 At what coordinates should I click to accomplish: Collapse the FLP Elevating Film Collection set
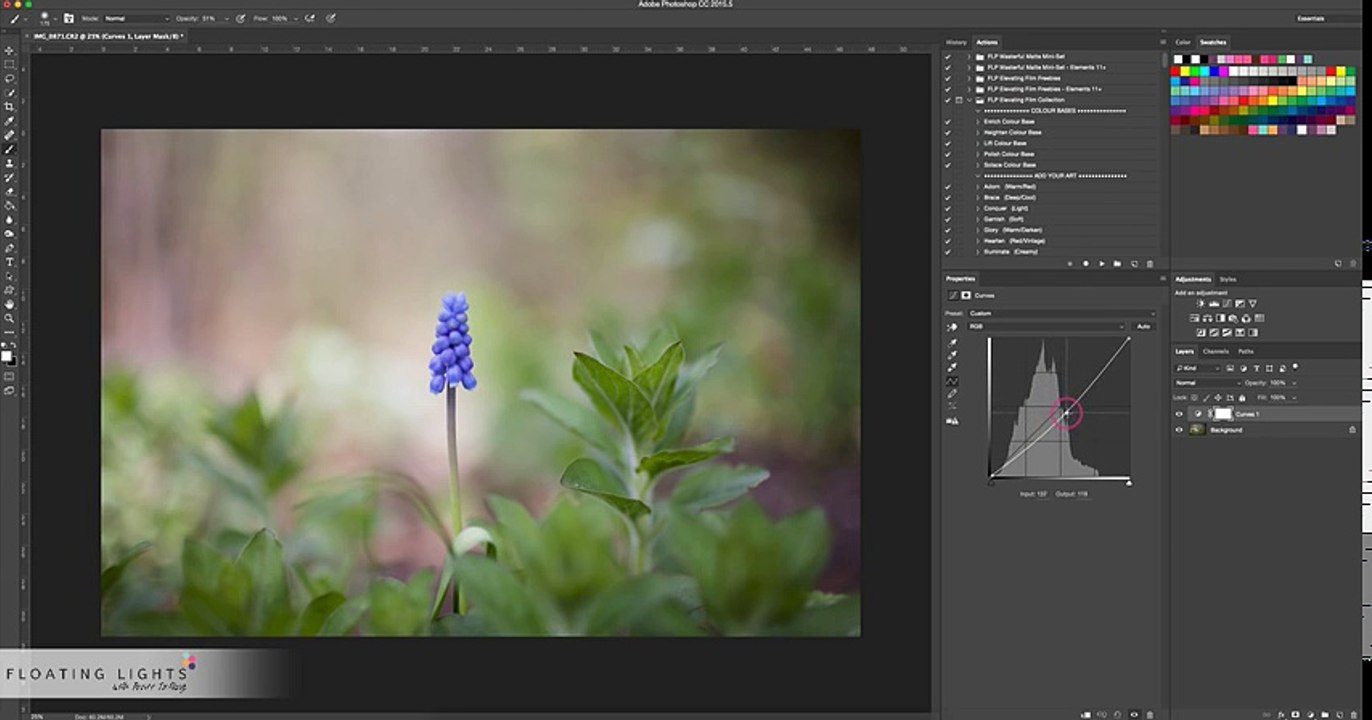pyautogui.click(x=969, y=100)
